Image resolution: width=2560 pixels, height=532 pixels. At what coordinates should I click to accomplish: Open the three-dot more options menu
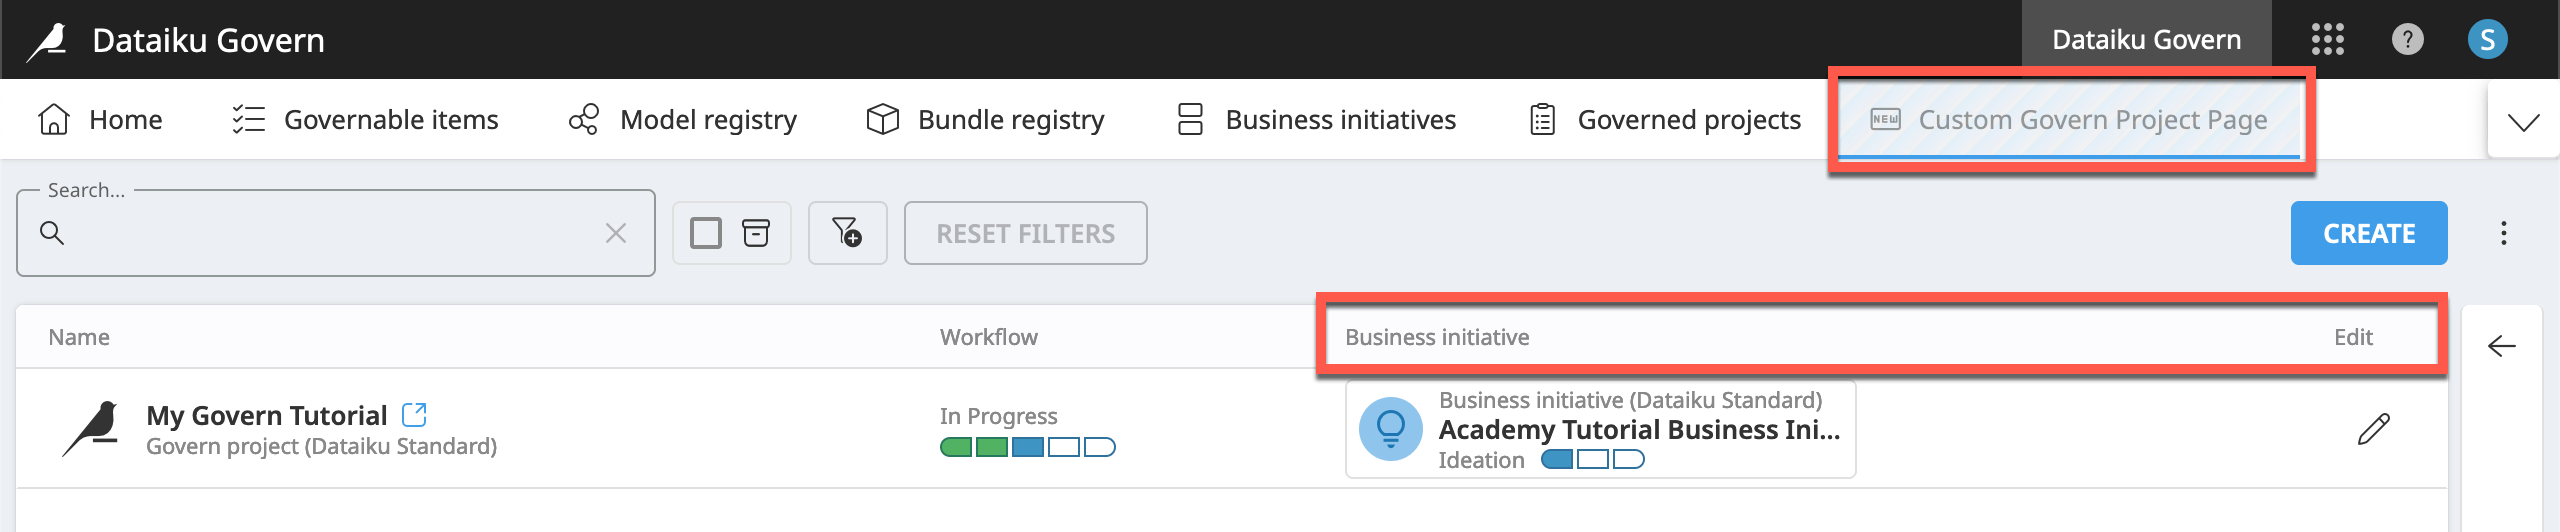(x=2503, y=233)
